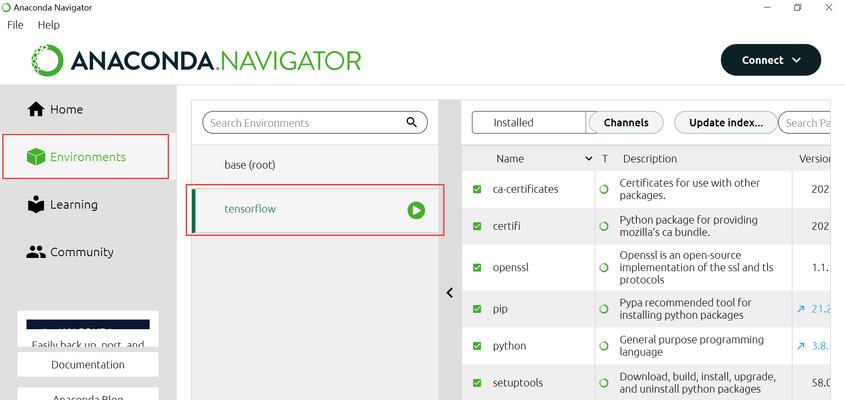Click the blue upgrade arrow for python version
The height and width of the screenshot is (400, 845).
pos(801,346)
